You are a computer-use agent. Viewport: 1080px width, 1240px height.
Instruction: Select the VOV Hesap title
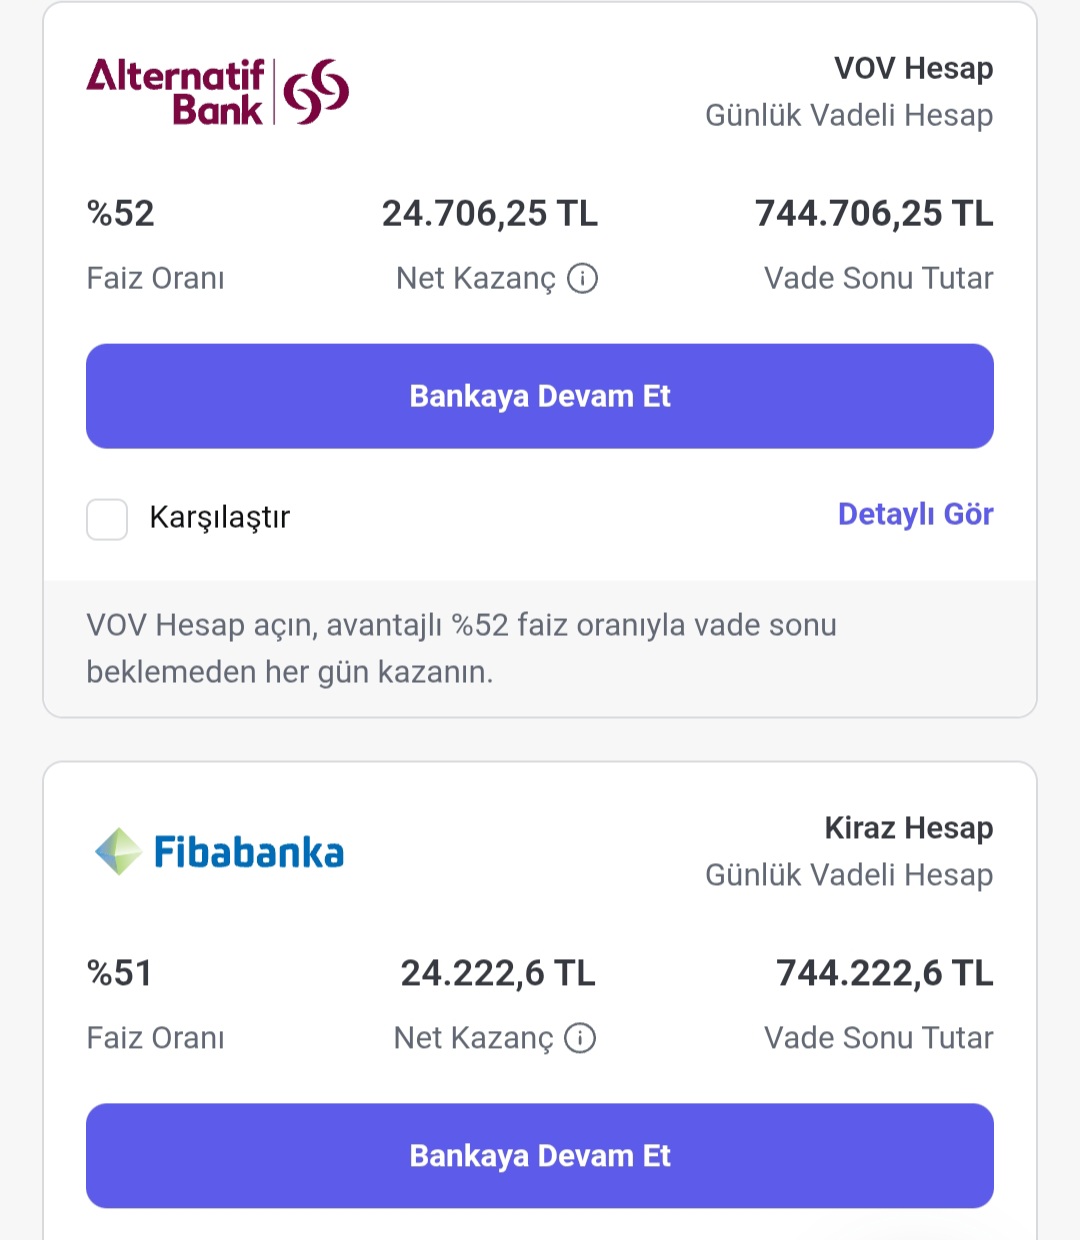pyautogui.click(x=914, y=68)
